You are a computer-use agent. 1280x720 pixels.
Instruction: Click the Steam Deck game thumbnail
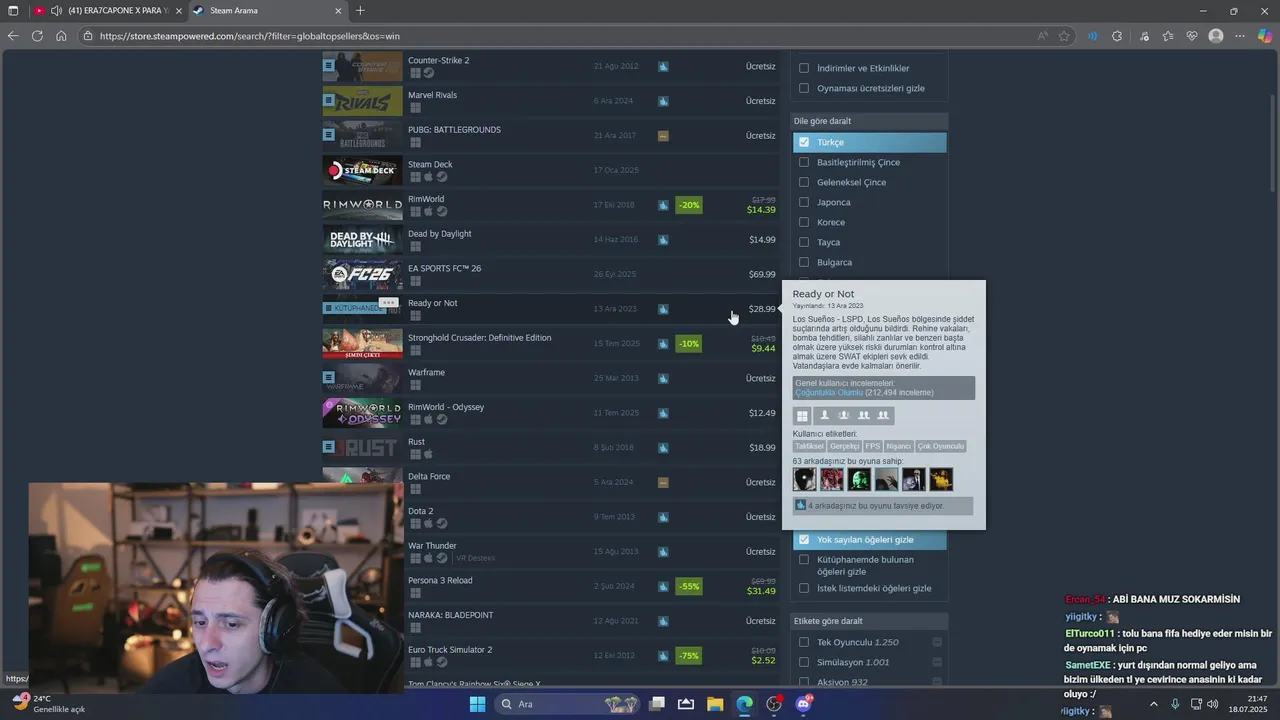pyautogui.click(x=362, y=170)
